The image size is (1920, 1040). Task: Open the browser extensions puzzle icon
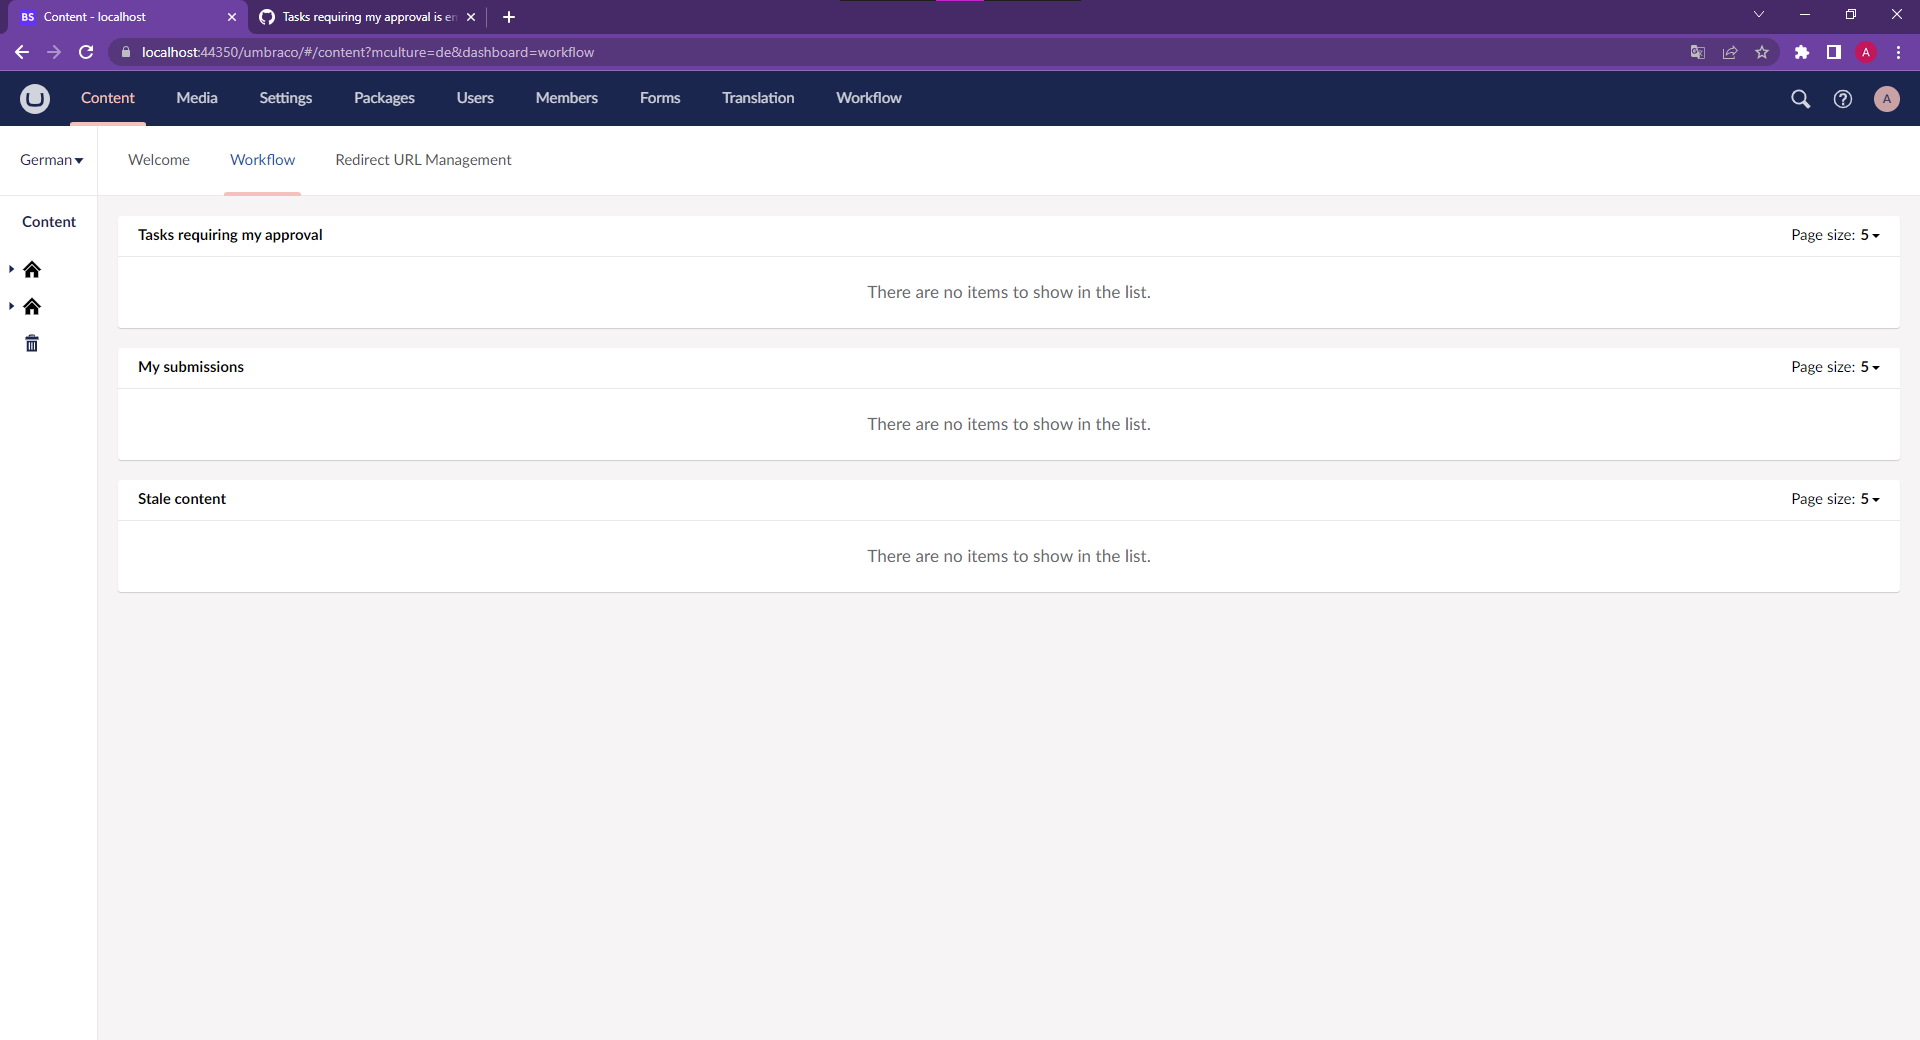pyautogui.click(x=1802, y=52)
